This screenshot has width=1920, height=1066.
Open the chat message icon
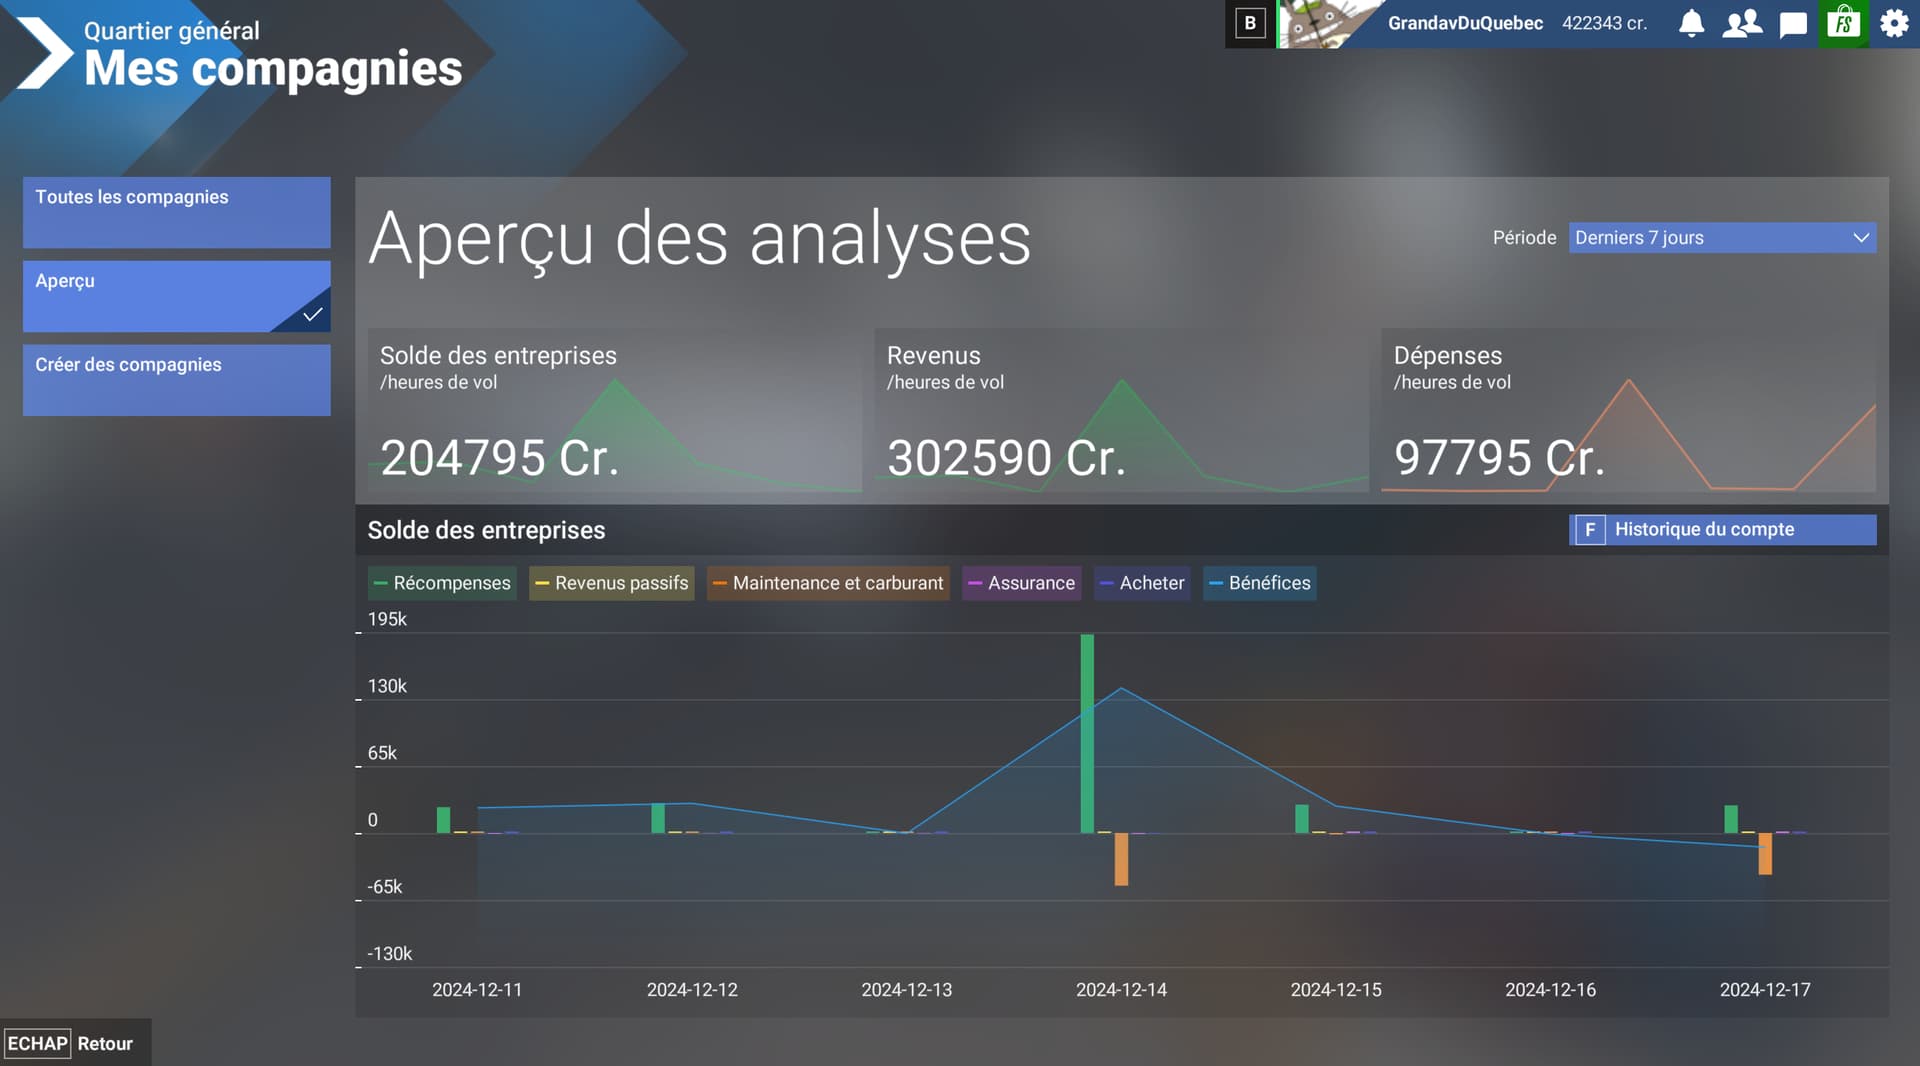tap(1793, 24)
